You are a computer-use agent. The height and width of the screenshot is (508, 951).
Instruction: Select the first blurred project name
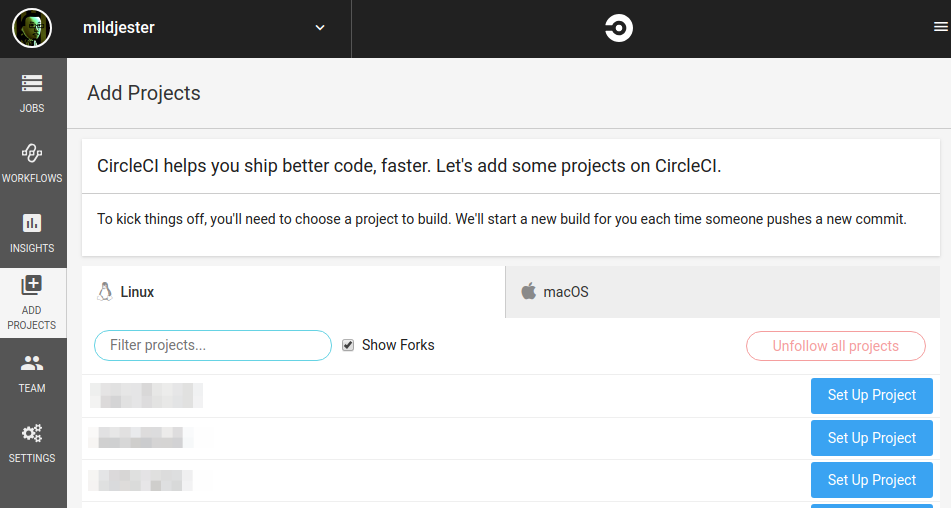(146, 395)
